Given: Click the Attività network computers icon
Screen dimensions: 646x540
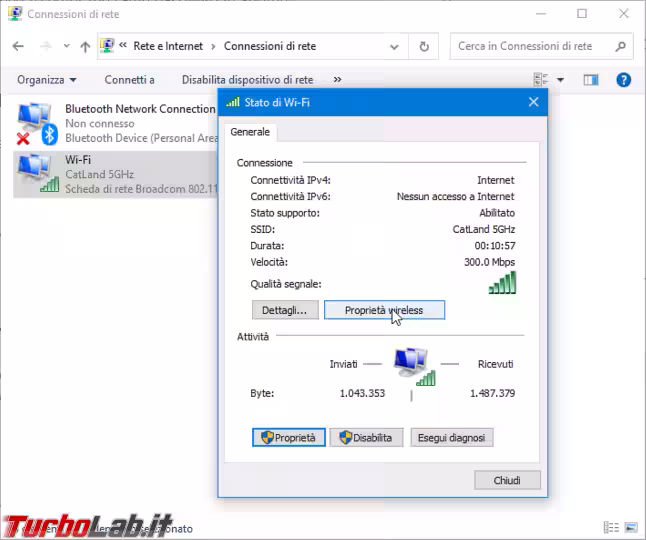Looking at the screenshot, I should (414, 367).
